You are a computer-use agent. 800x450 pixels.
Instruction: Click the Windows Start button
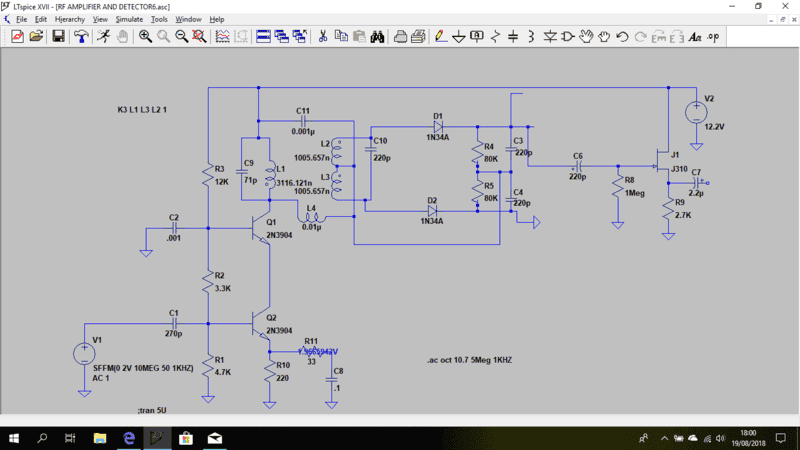pyautogui.click(x=14, y=438)
